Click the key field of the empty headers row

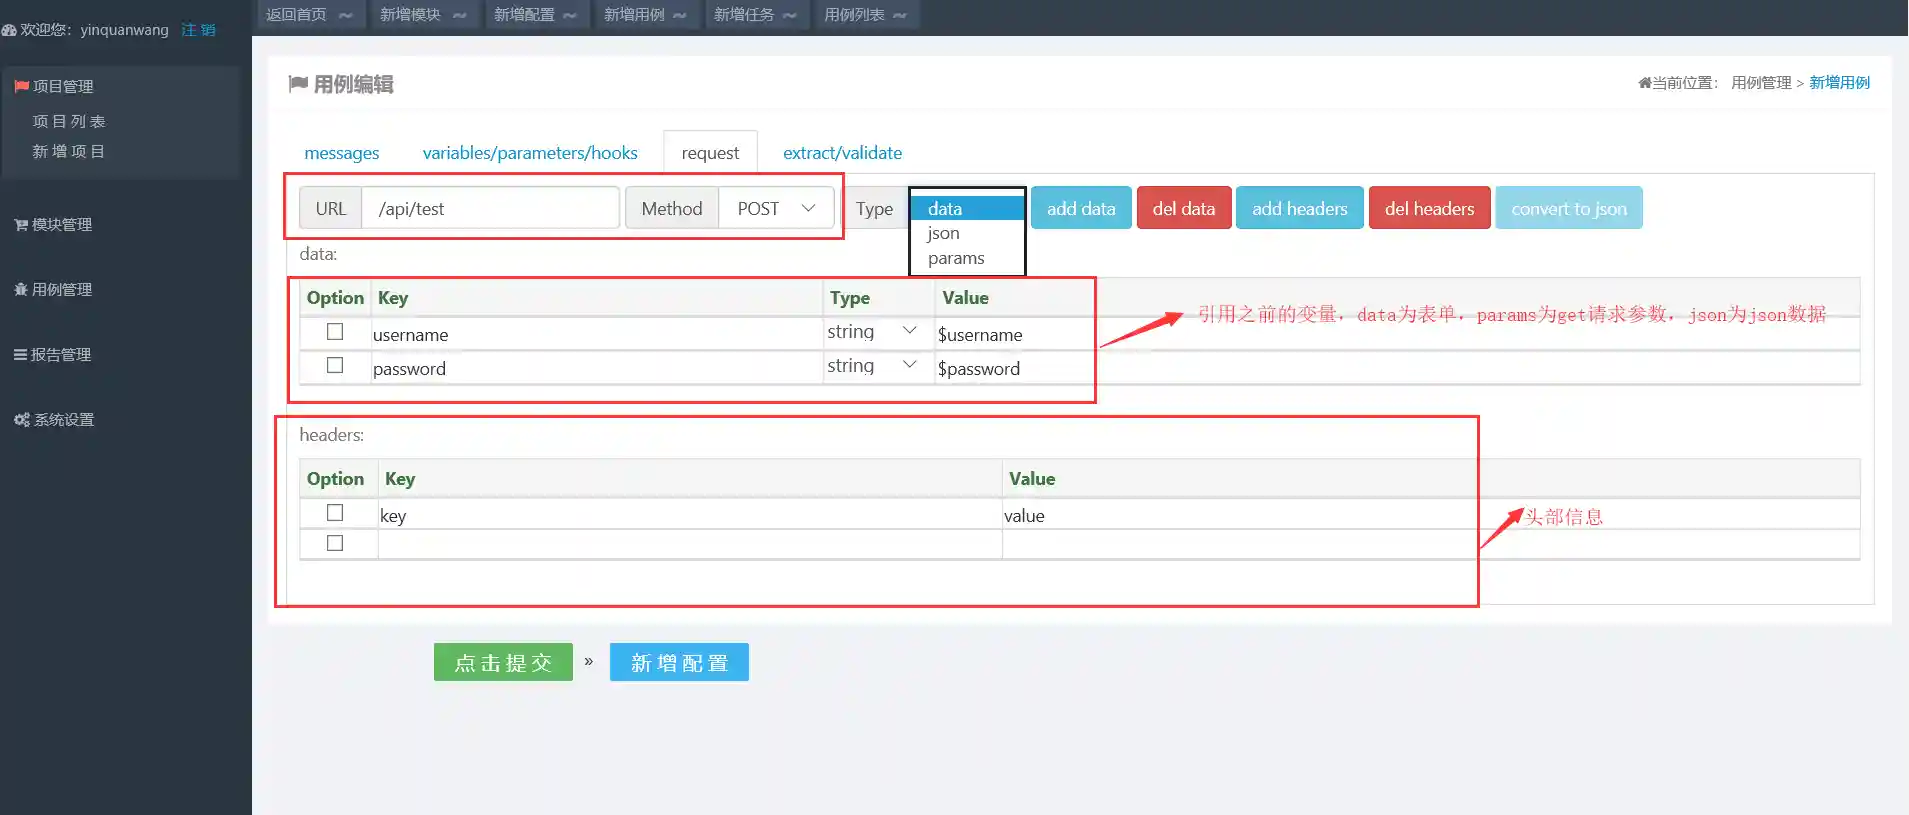[x=690, y=545]
